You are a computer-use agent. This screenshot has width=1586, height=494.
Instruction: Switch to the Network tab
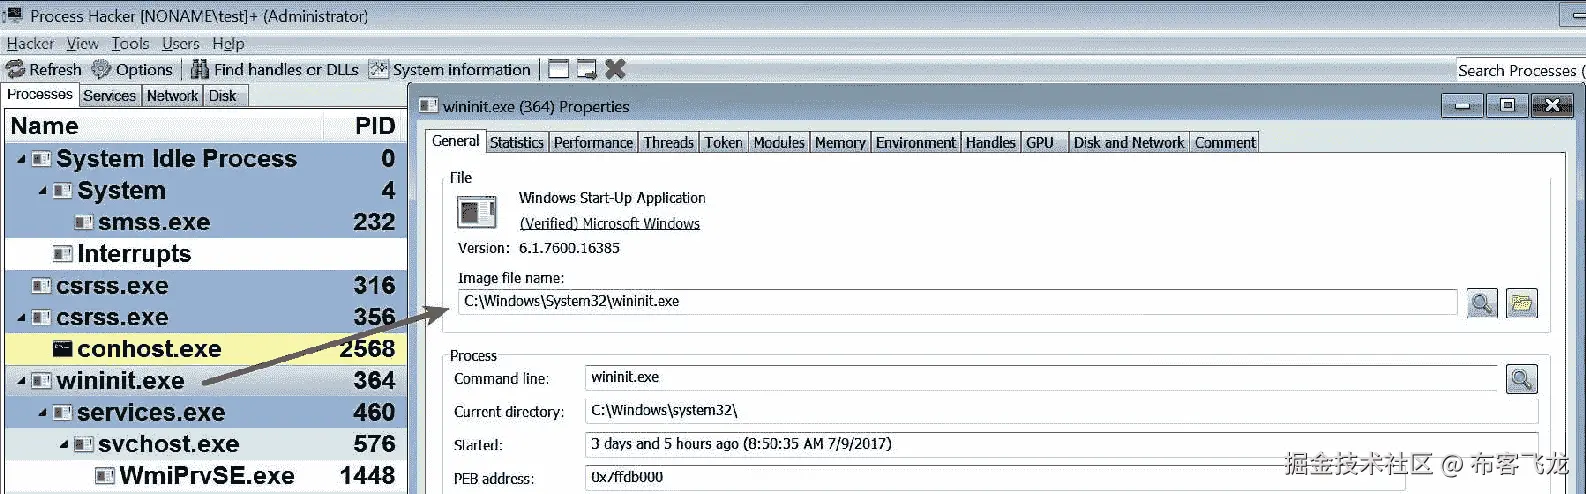172,96
